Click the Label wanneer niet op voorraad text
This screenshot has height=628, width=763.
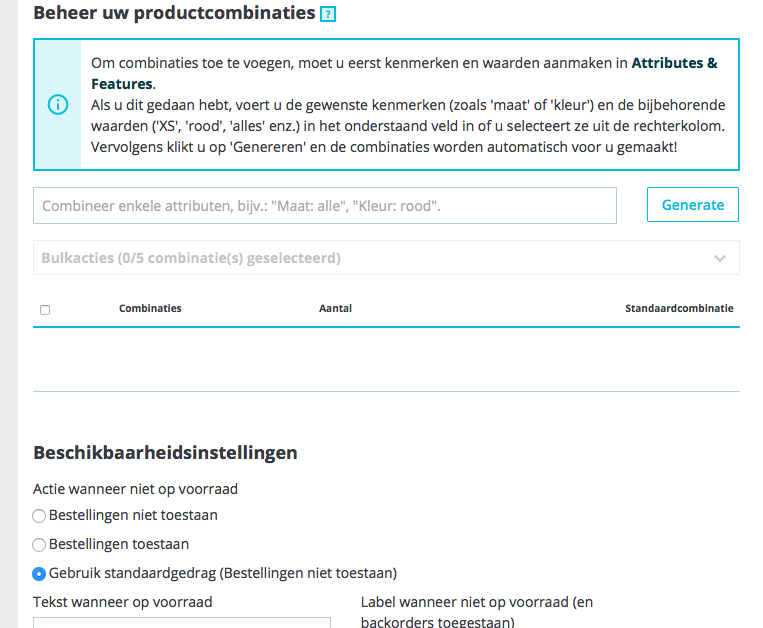[477, 612]
